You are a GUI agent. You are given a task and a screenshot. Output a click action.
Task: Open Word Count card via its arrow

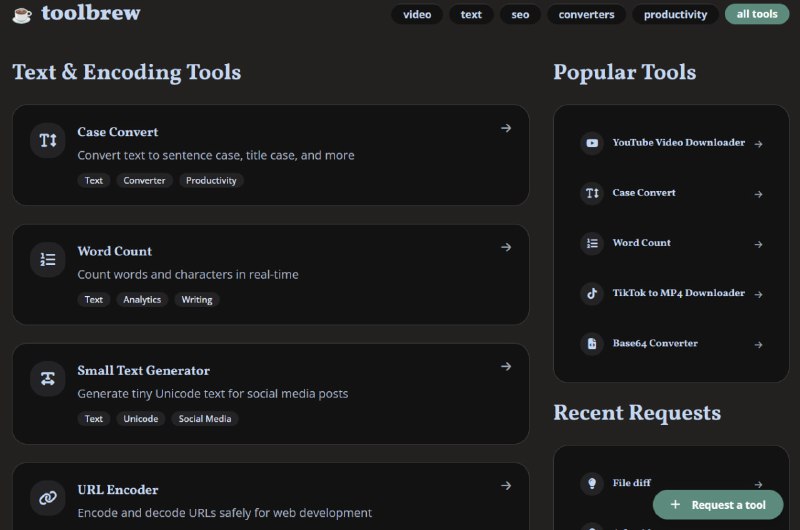point(506,247)
